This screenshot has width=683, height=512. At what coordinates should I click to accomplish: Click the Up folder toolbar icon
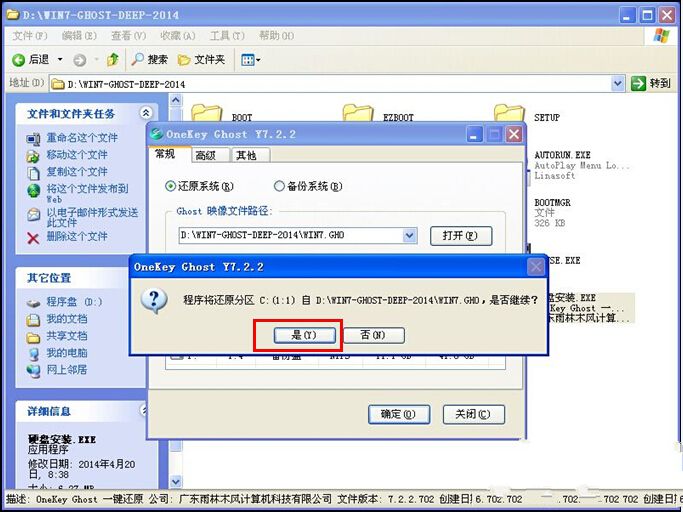pos(113,60)
